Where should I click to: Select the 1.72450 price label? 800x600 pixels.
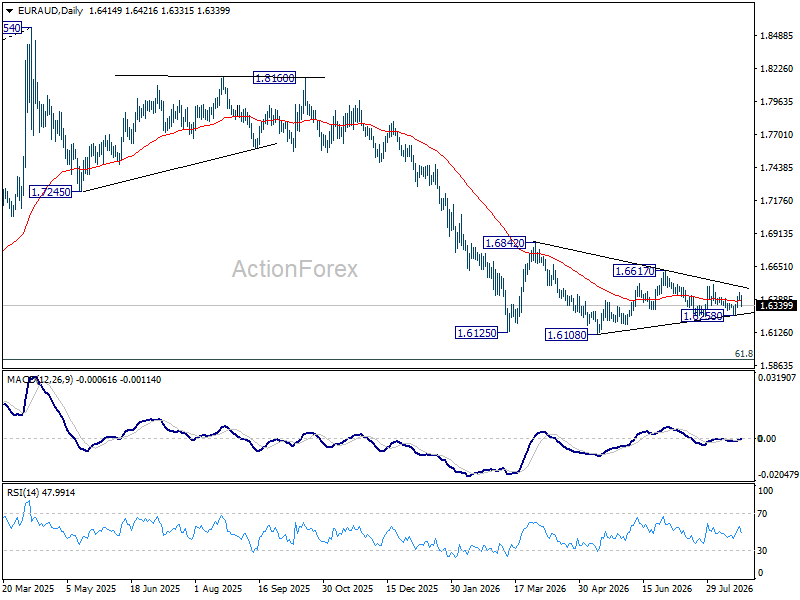(51, 192)
